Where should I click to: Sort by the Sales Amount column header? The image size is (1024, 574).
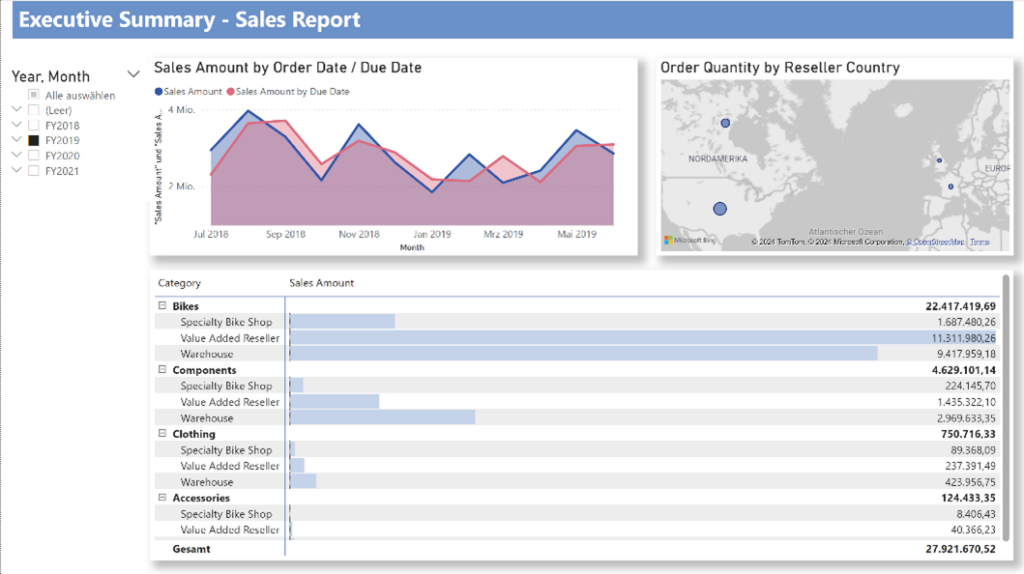click(321, 283)
